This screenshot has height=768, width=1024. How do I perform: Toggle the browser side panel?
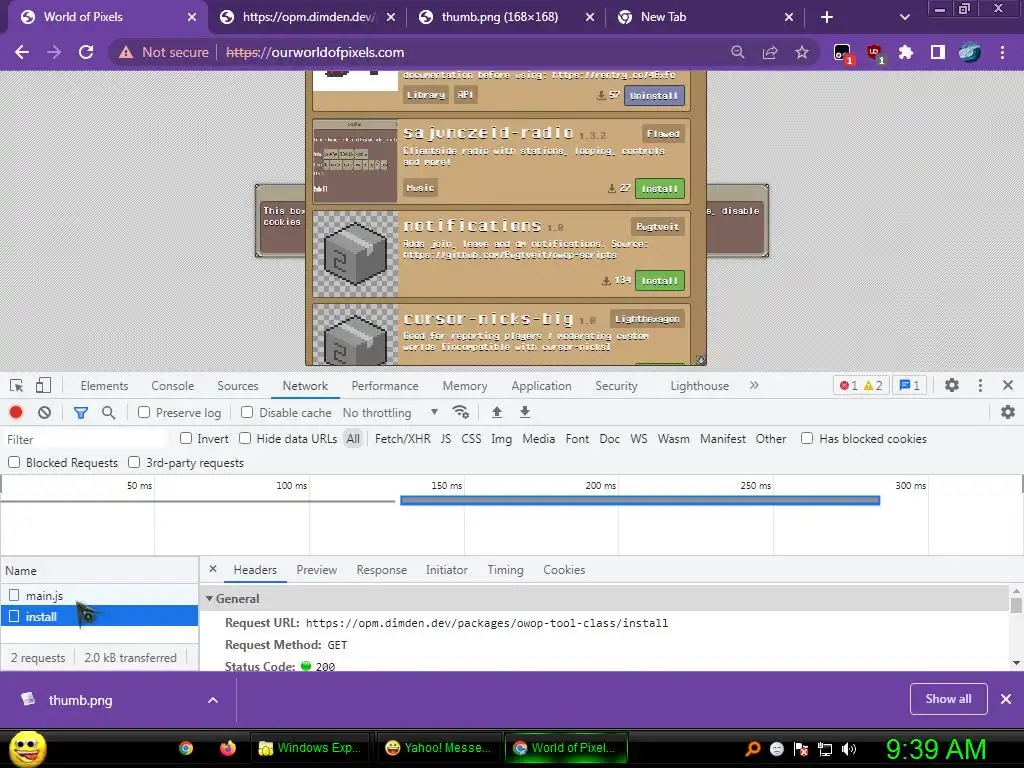coord(938,52)
